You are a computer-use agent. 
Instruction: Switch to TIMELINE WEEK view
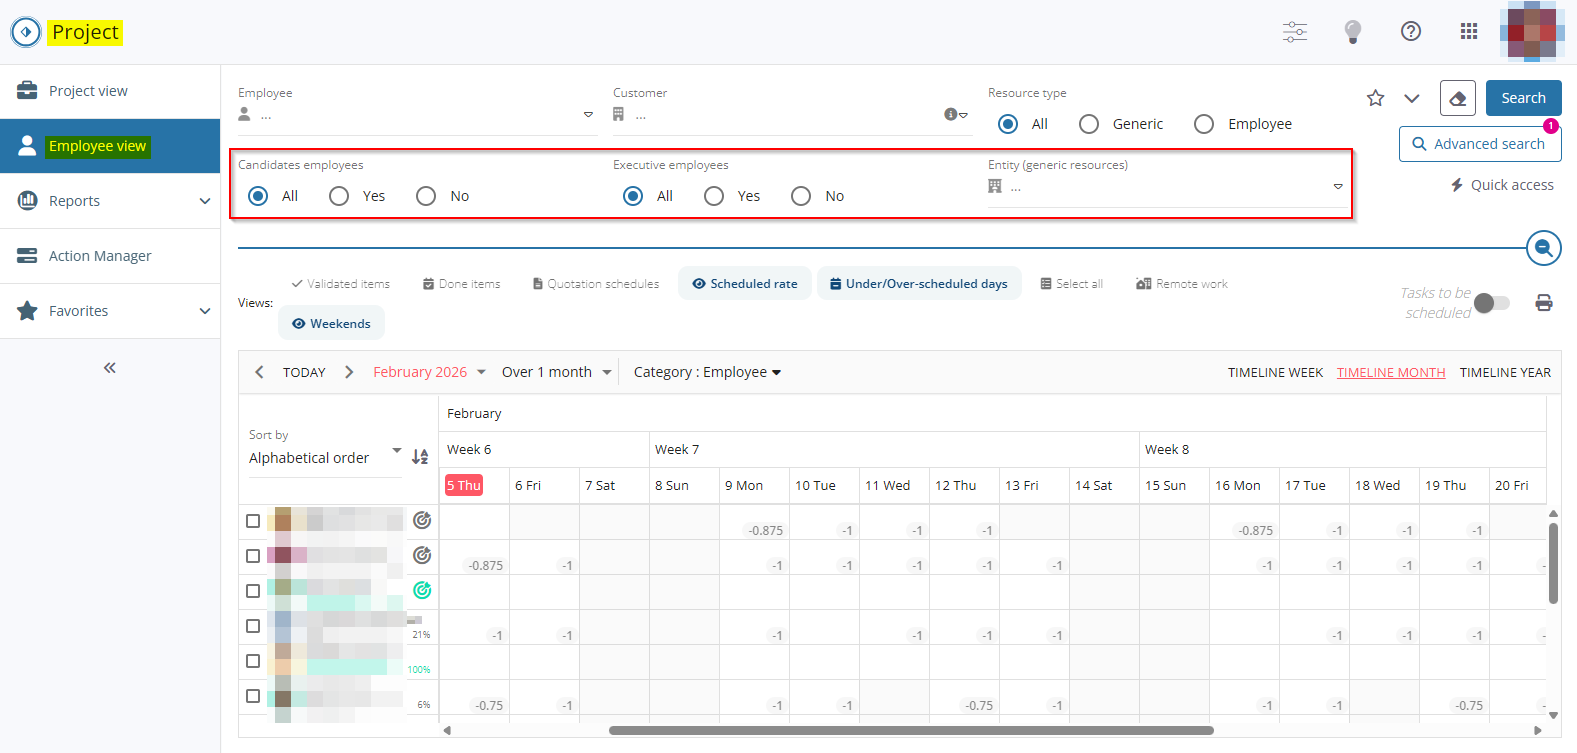click(1275, 373)
